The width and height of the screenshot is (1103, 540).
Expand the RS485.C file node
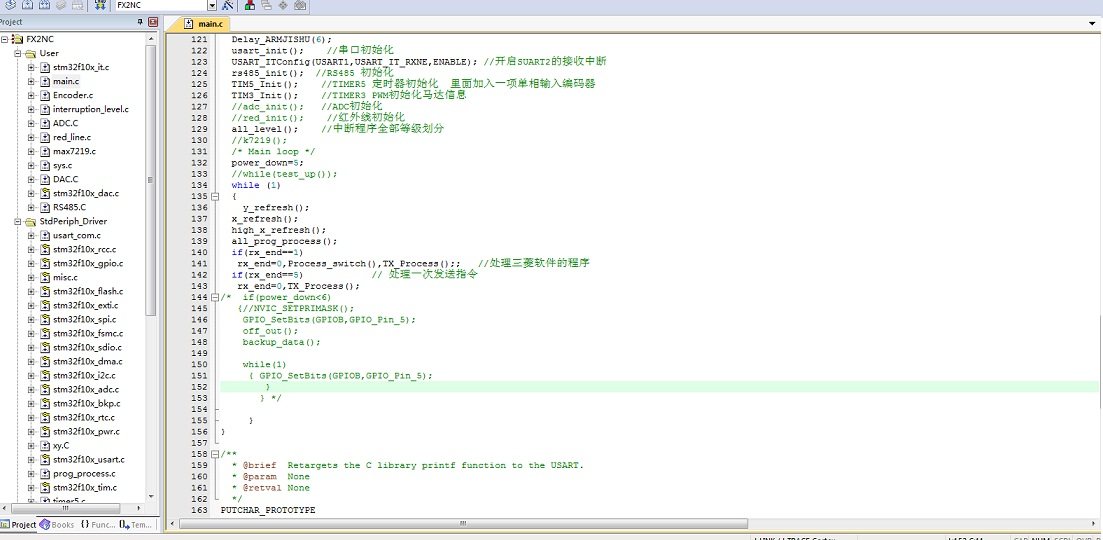(31, 207)
